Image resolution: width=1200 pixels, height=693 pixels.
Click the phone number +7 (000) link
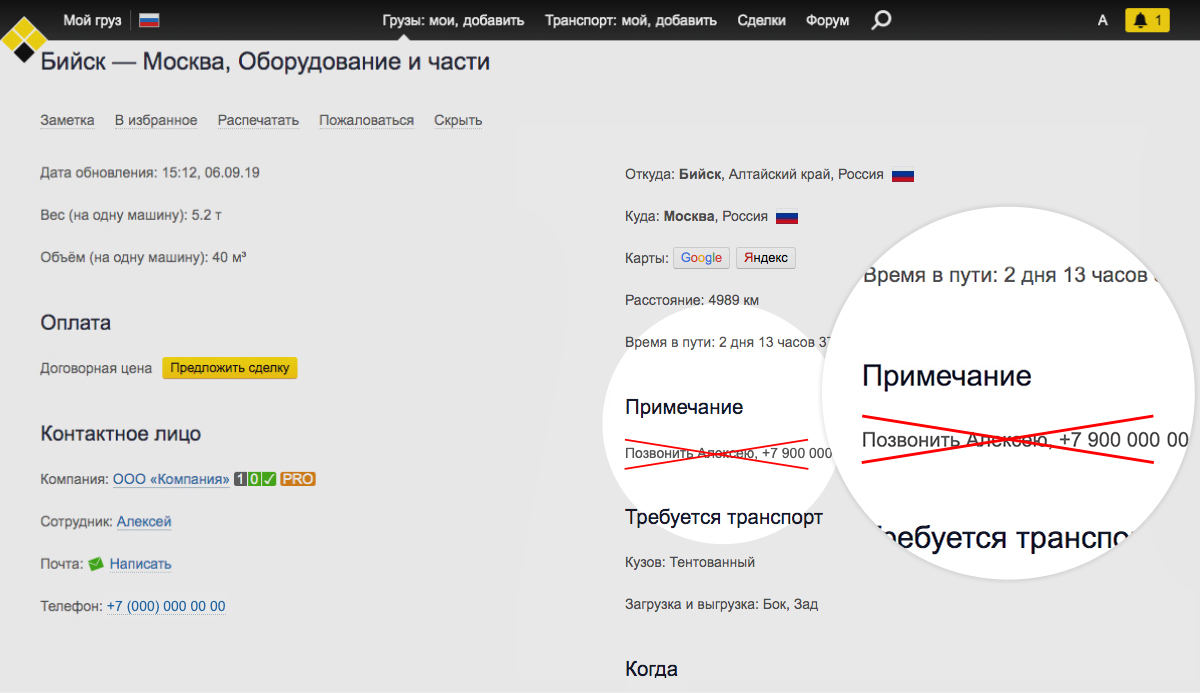(166, 606)
